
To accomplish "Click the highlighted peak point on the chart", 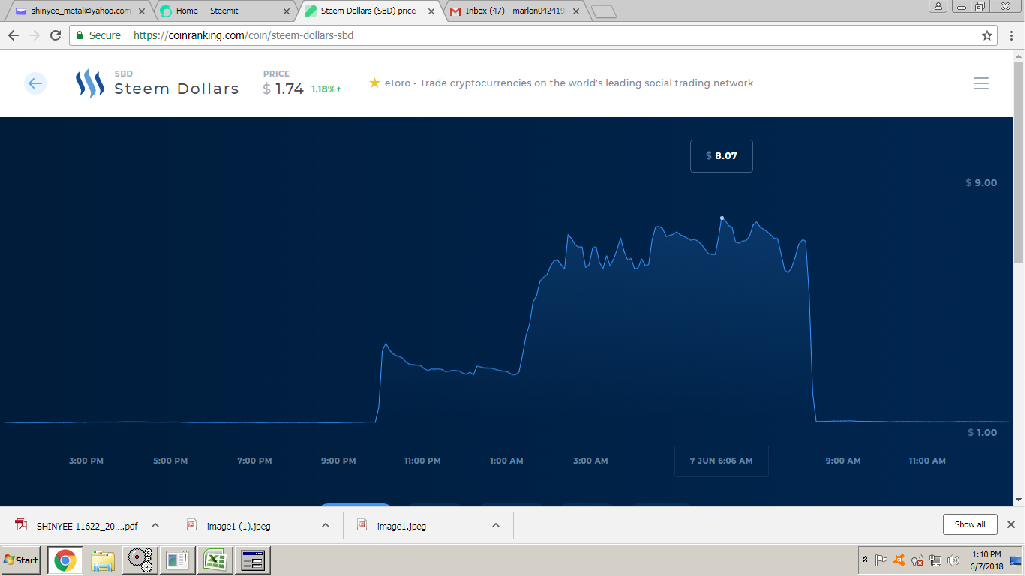I will pyautogui.click(x=722, y=218).
